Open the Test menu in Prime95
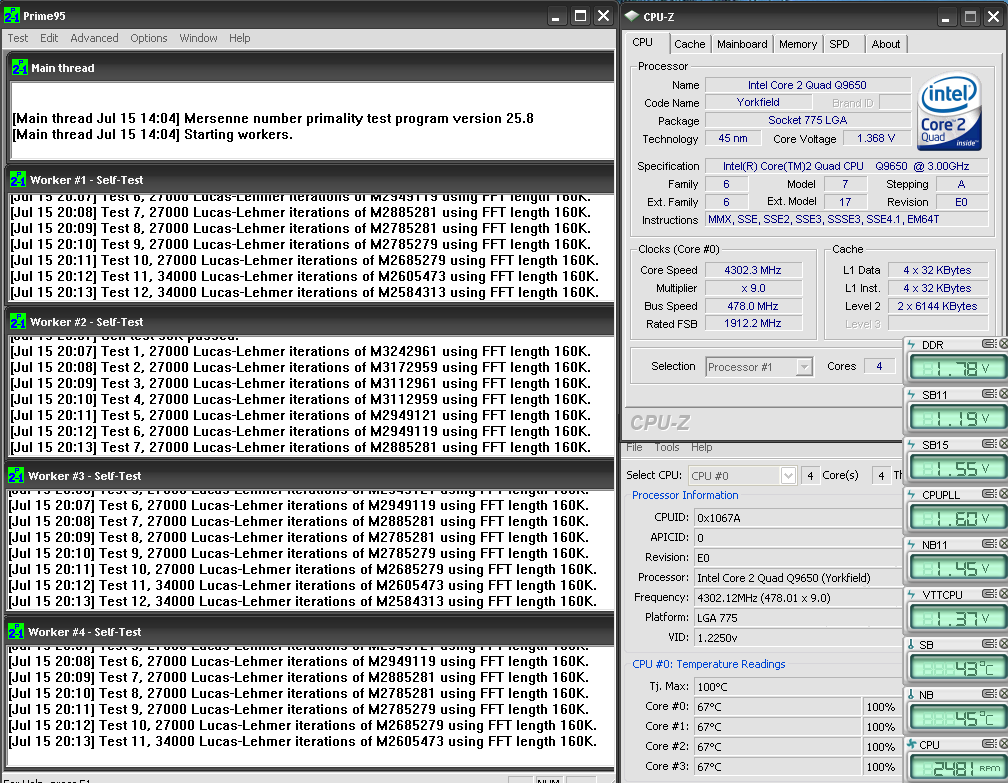The image size is (1008, 783). 17,38
